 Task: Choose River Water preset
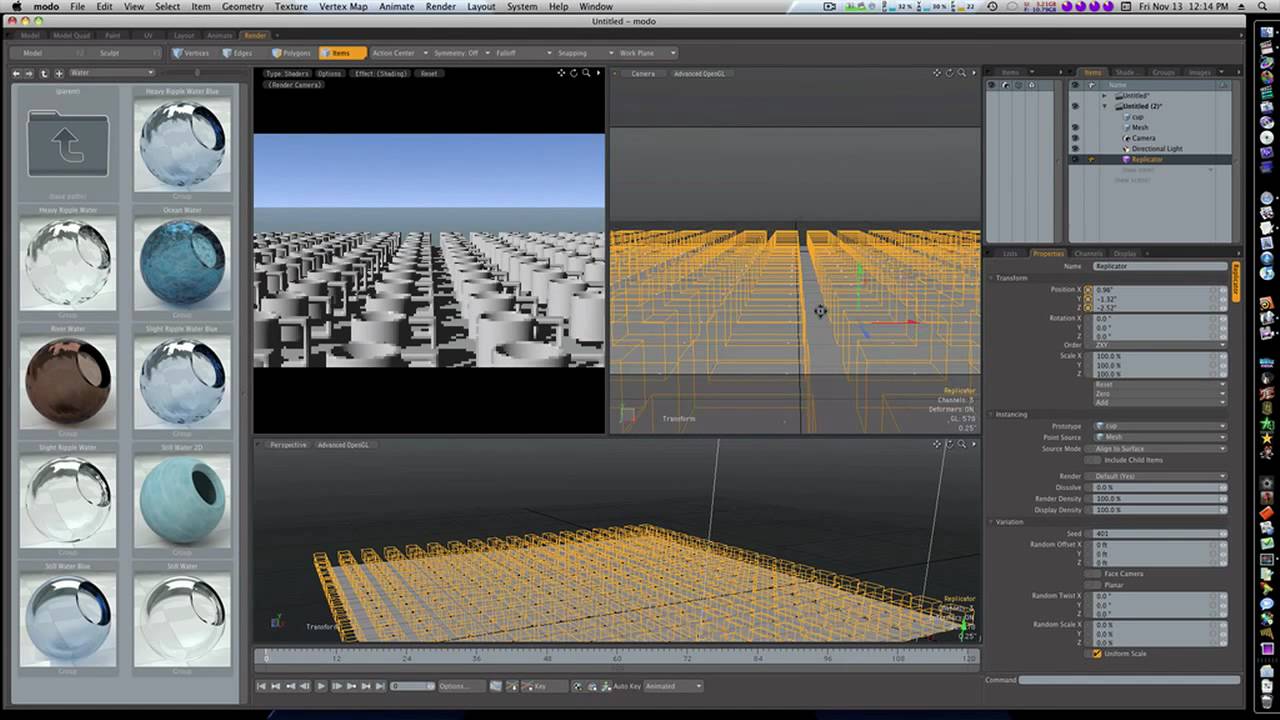[68, 382]
